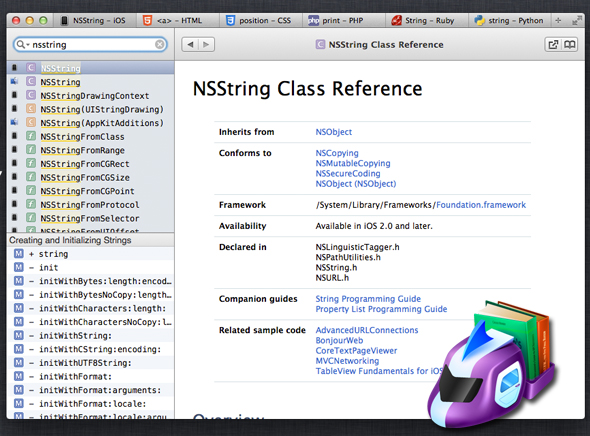590x436 pixels.
Task: Jump to initWithString: method
Action: click(90, 336)
